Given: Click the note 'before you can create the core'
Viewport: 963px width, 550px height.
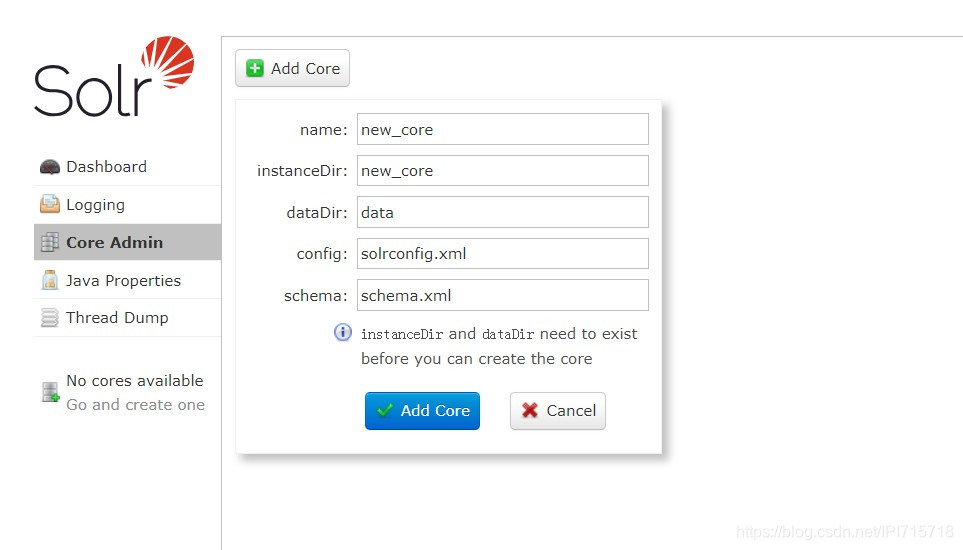Looking at the screenshot, I should pyautogui.click(x=477, y=358).
